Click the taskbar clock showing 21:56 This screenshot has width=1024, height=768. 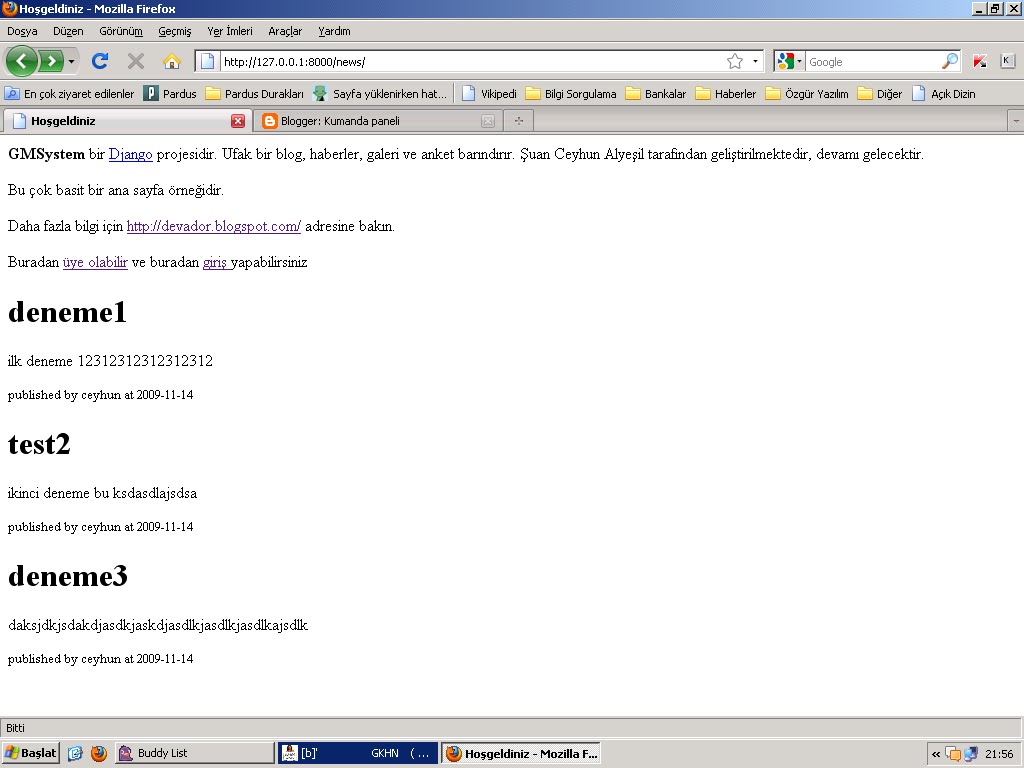(x=999, y=754)
